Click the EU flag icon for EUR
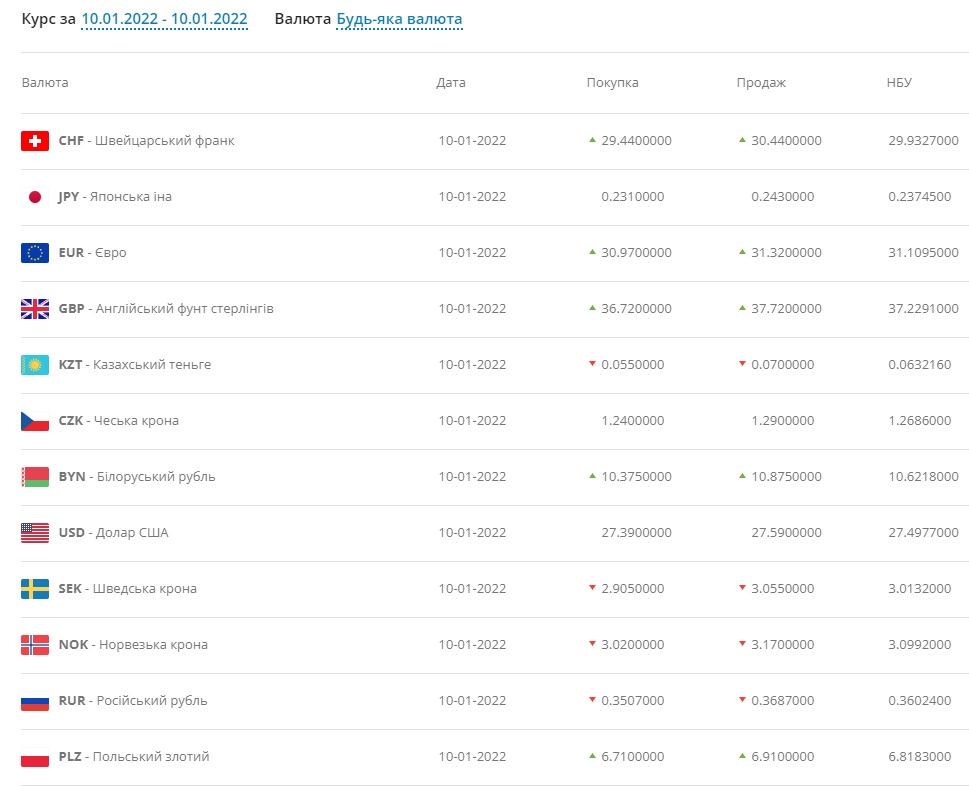The width and height of the screenshot is (969, 787). click(x=35, y=253)
